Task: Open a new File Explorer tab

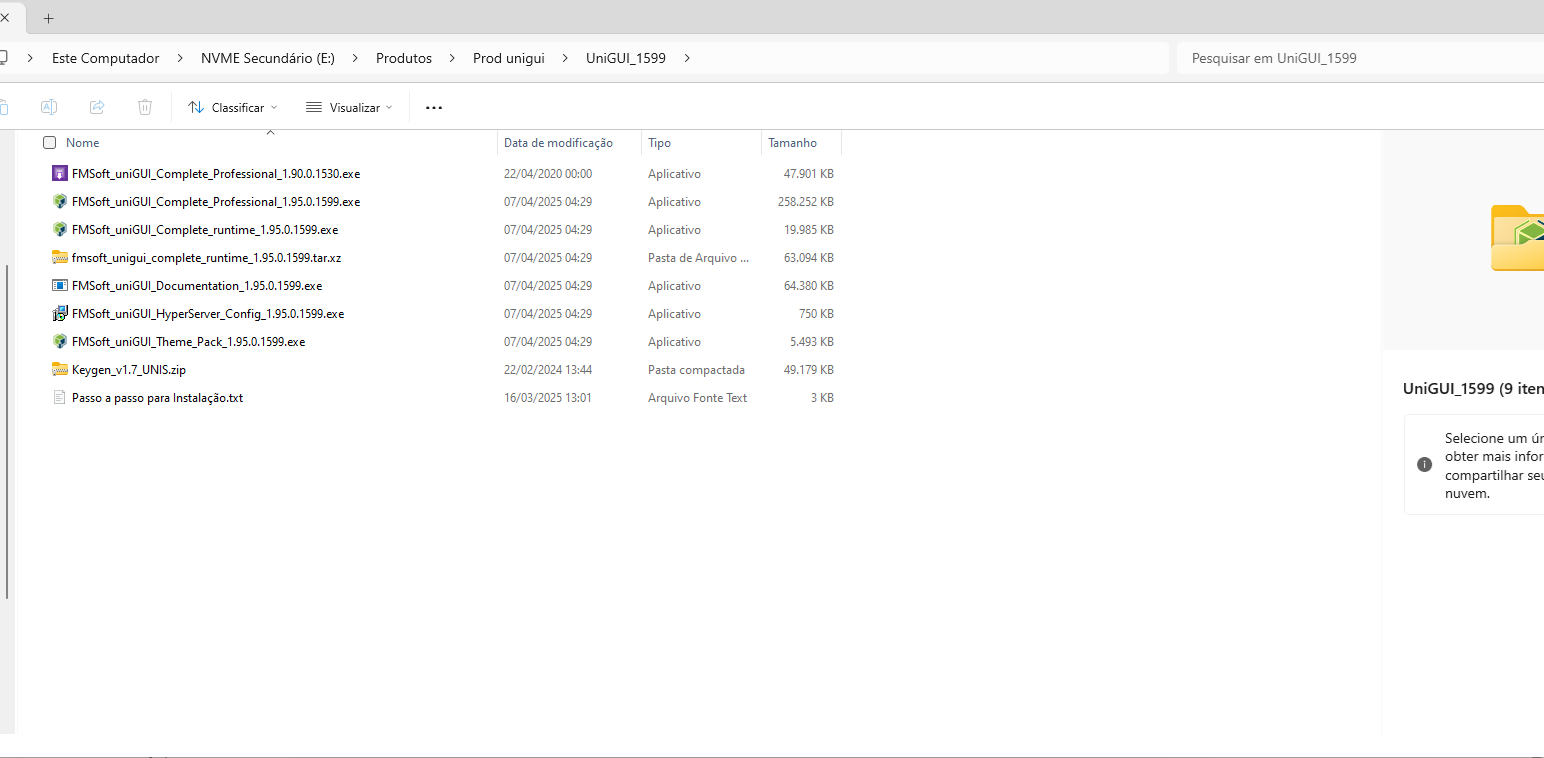Action: coord(48,18)
